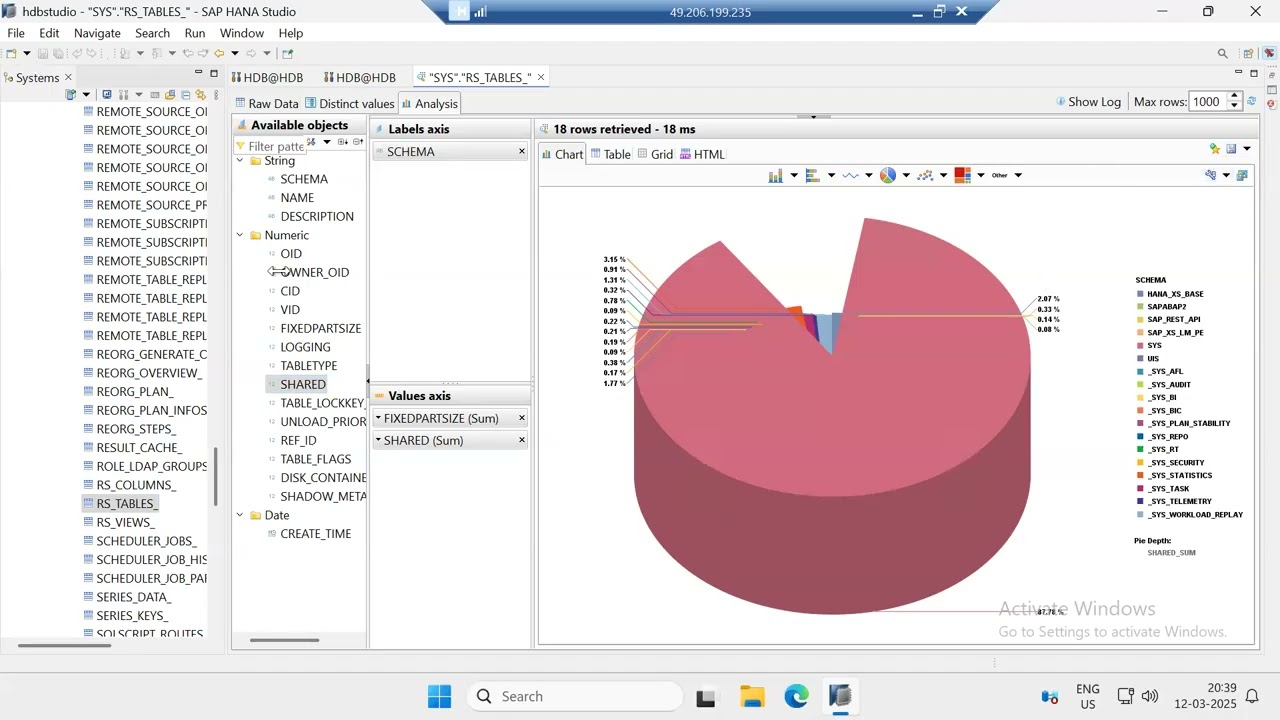The width and height of the screenshot is (1280, 720).
Task: Collapse the Date folder in Available objects
Action: pyautogui.click(x=241, y=516)
